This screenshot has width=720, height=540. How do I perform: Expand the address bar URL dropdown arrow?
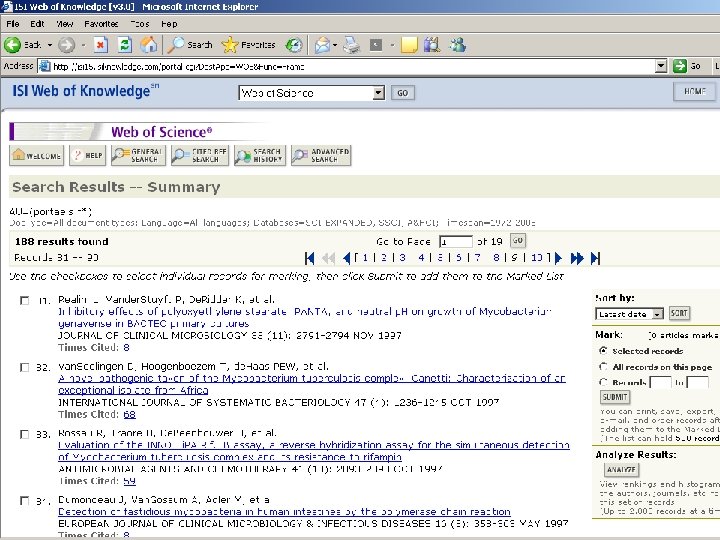coord(661,66)
